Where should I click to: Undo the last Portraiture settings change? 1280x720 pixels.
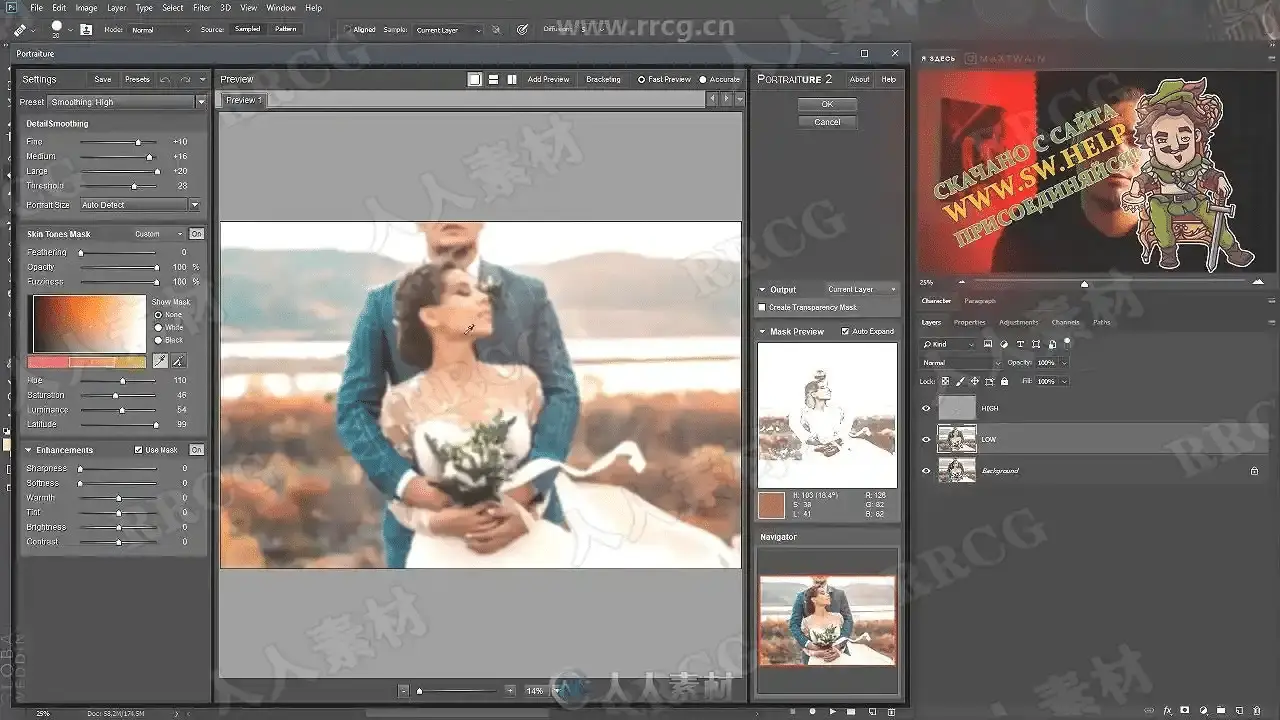click(x=165, y=79)
